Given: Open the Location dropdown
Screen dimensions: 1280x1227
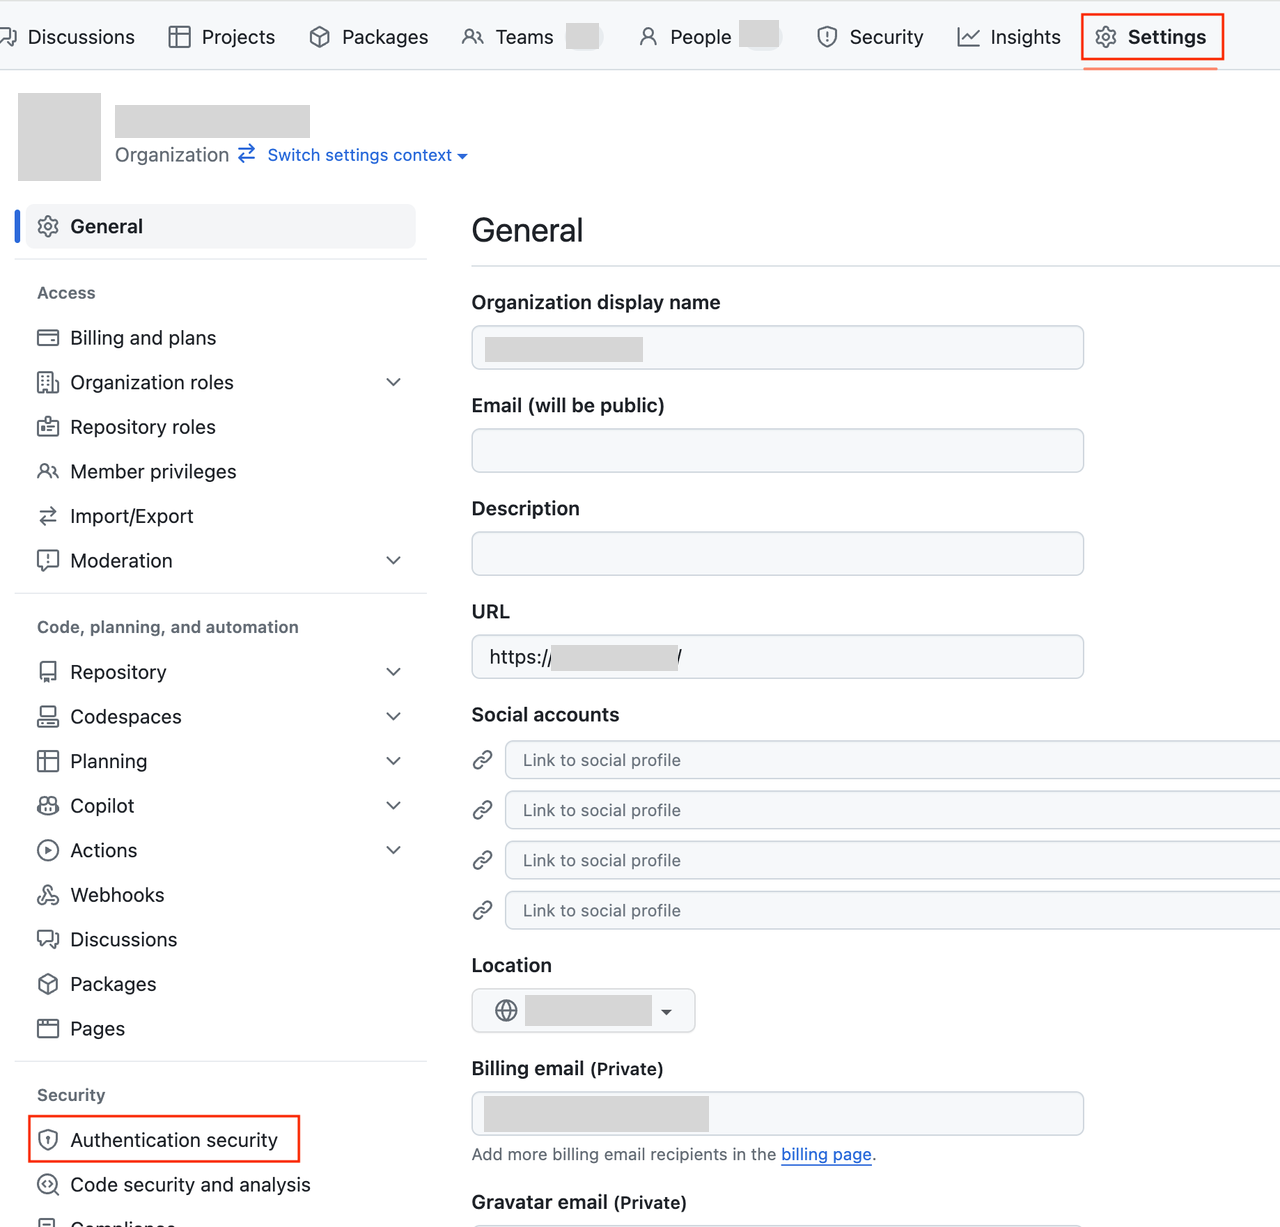Looking at the screenshot, I should pos(666,1010).
